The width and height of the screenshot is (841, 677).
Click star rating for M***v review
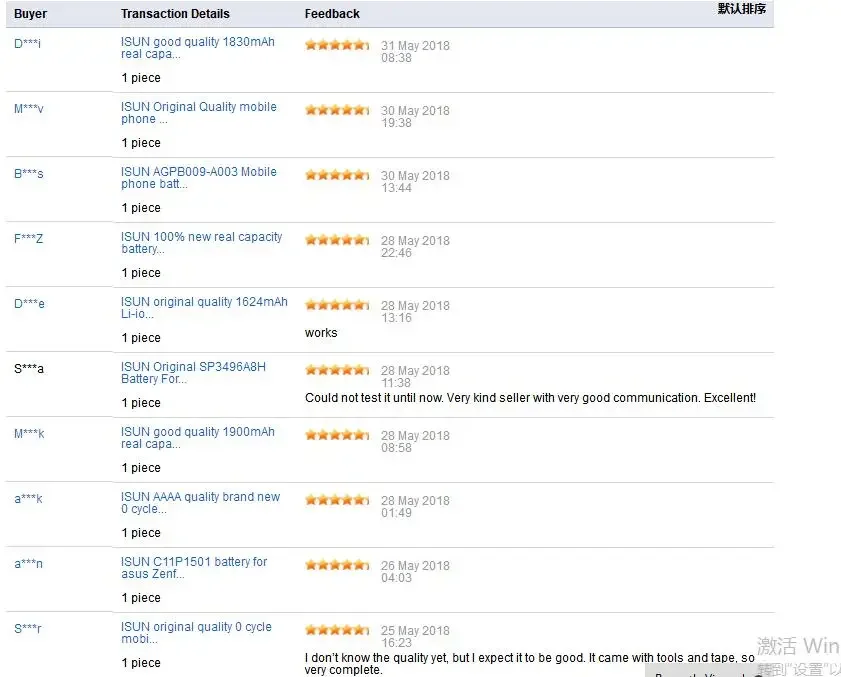point(337,109)
